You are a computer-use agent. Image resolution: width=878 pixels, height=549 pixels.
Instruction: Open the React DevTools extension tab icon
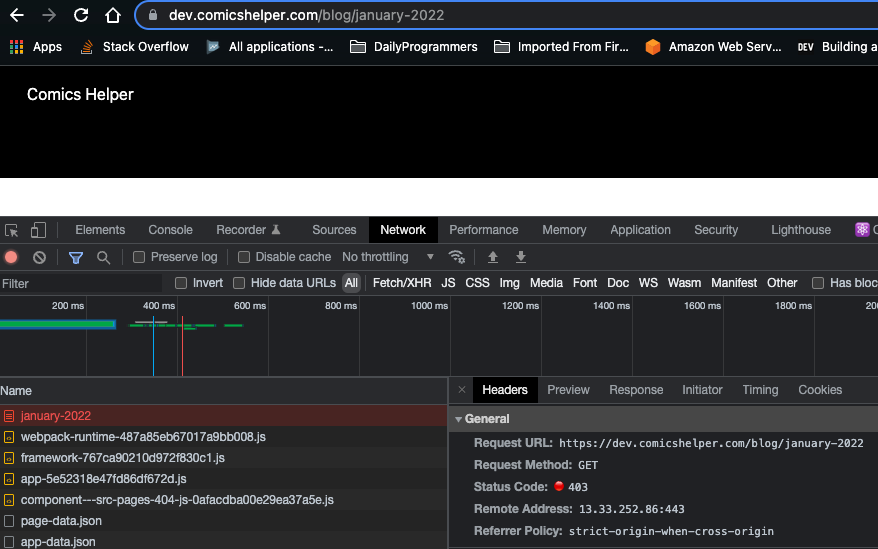pos(862,230)
